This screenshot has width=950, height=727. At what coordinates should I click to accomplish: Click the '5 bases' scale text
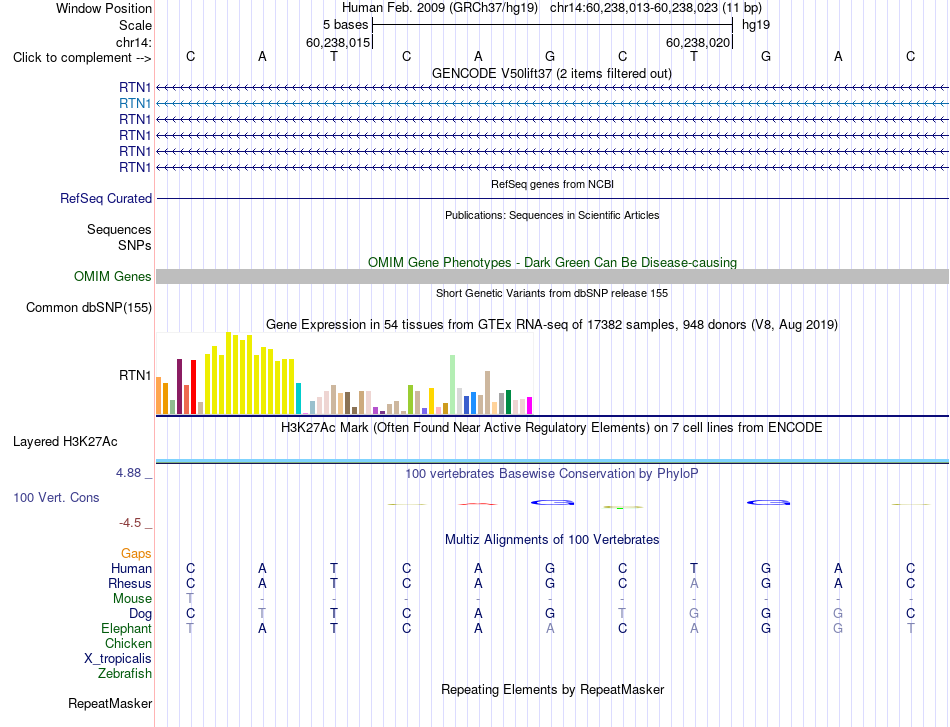point(345,25)
